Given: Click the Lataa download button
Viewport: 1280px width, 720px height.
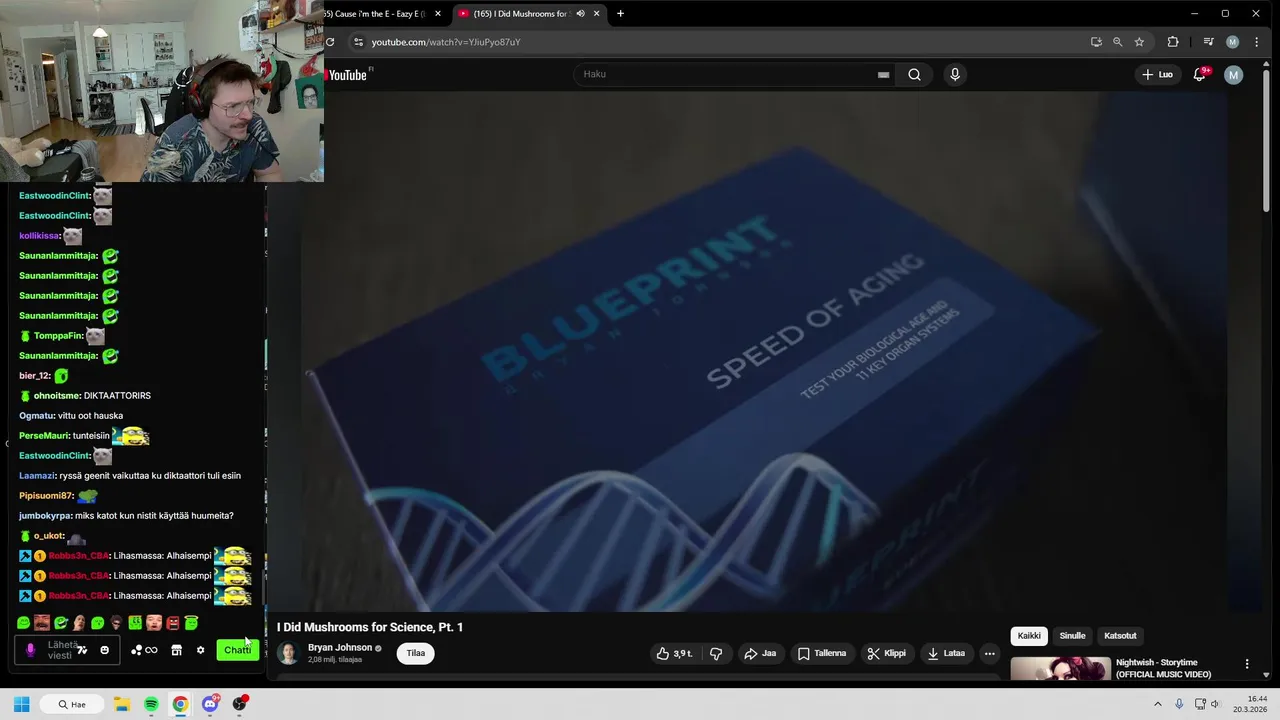Looking at the screenshot, I should tap(946, 653).
